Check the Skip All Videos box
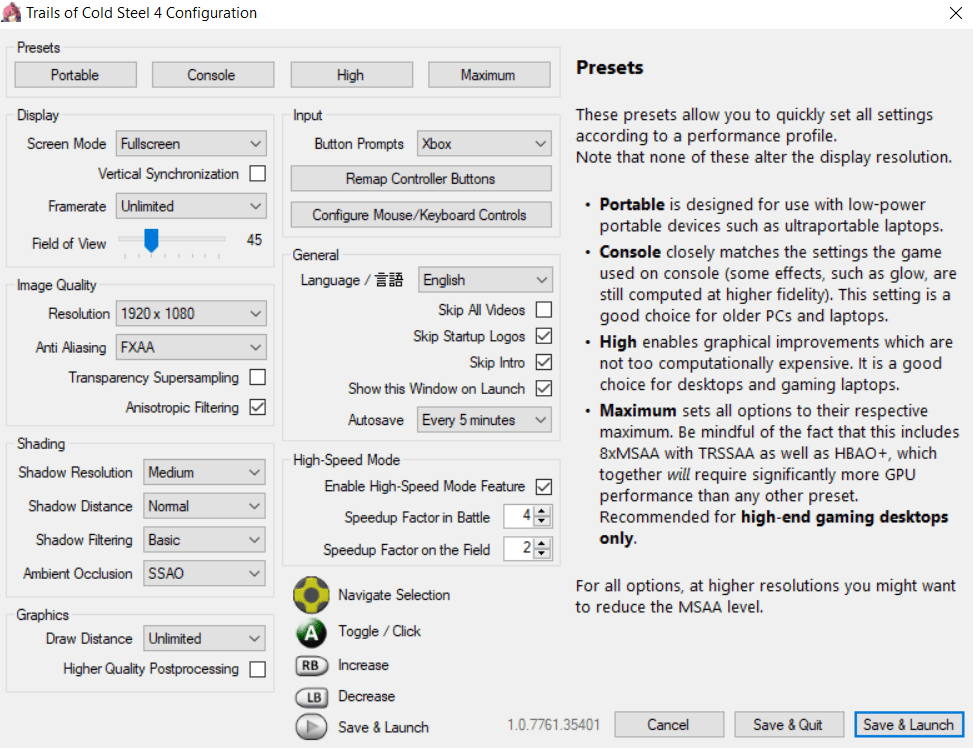The image size is (973, 748). (x=544, y=309)
